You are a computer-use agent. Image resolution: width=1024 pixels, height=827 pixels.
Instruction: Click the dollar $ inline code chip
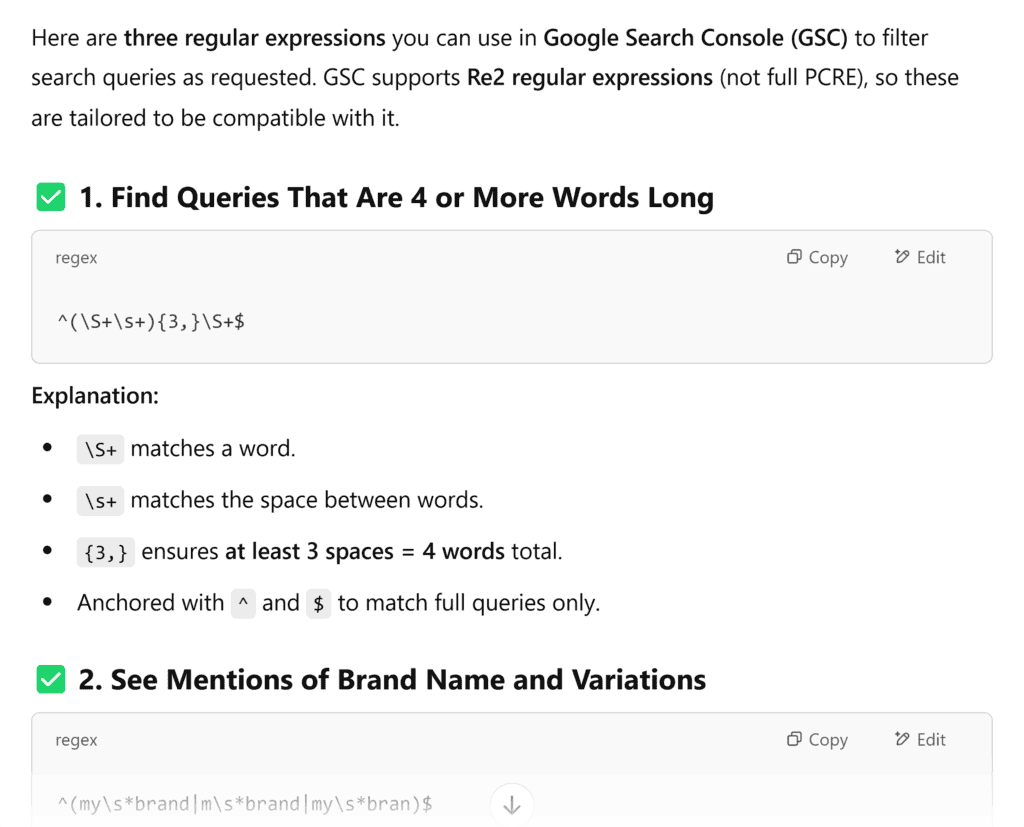click(x=318, y=604)
